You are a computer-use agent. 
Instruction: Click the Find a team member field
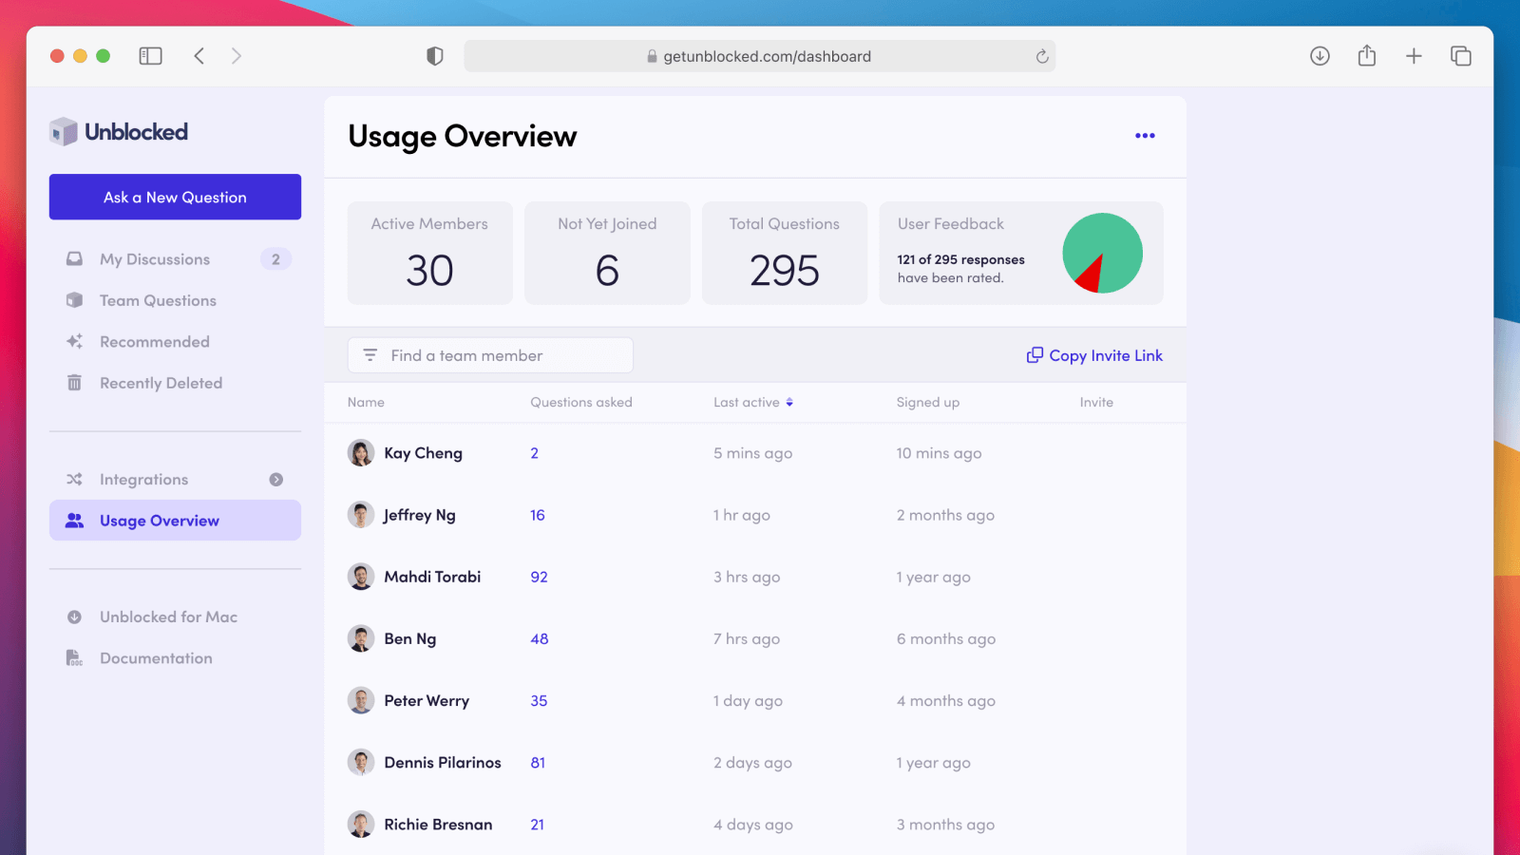[490, 355]
